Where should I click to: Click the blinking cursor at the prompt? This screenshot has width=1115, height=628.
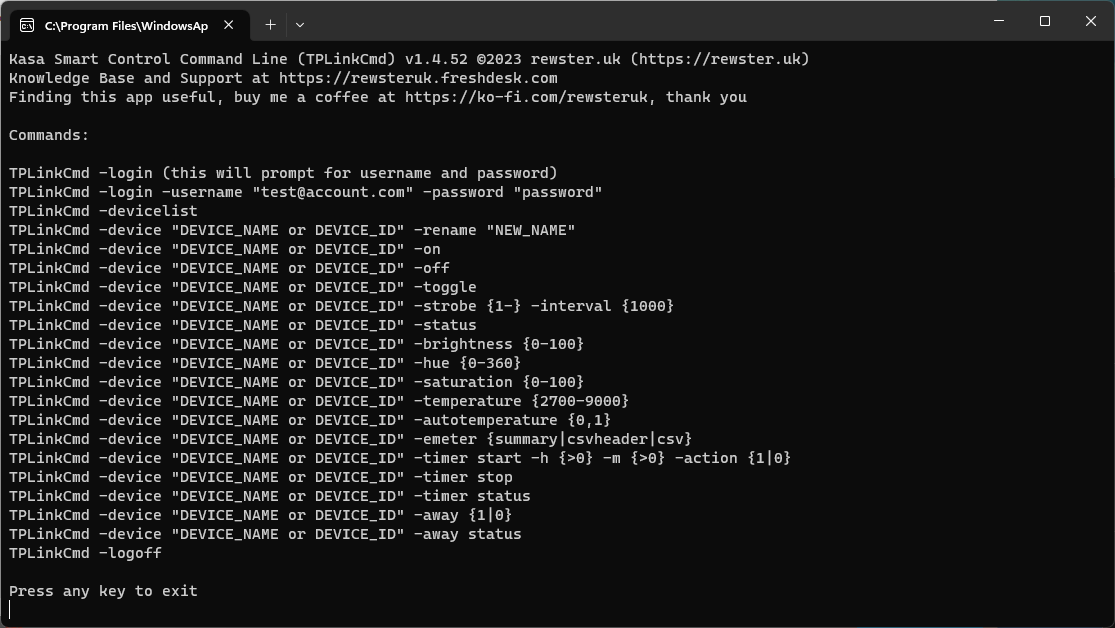click(12, 608)
